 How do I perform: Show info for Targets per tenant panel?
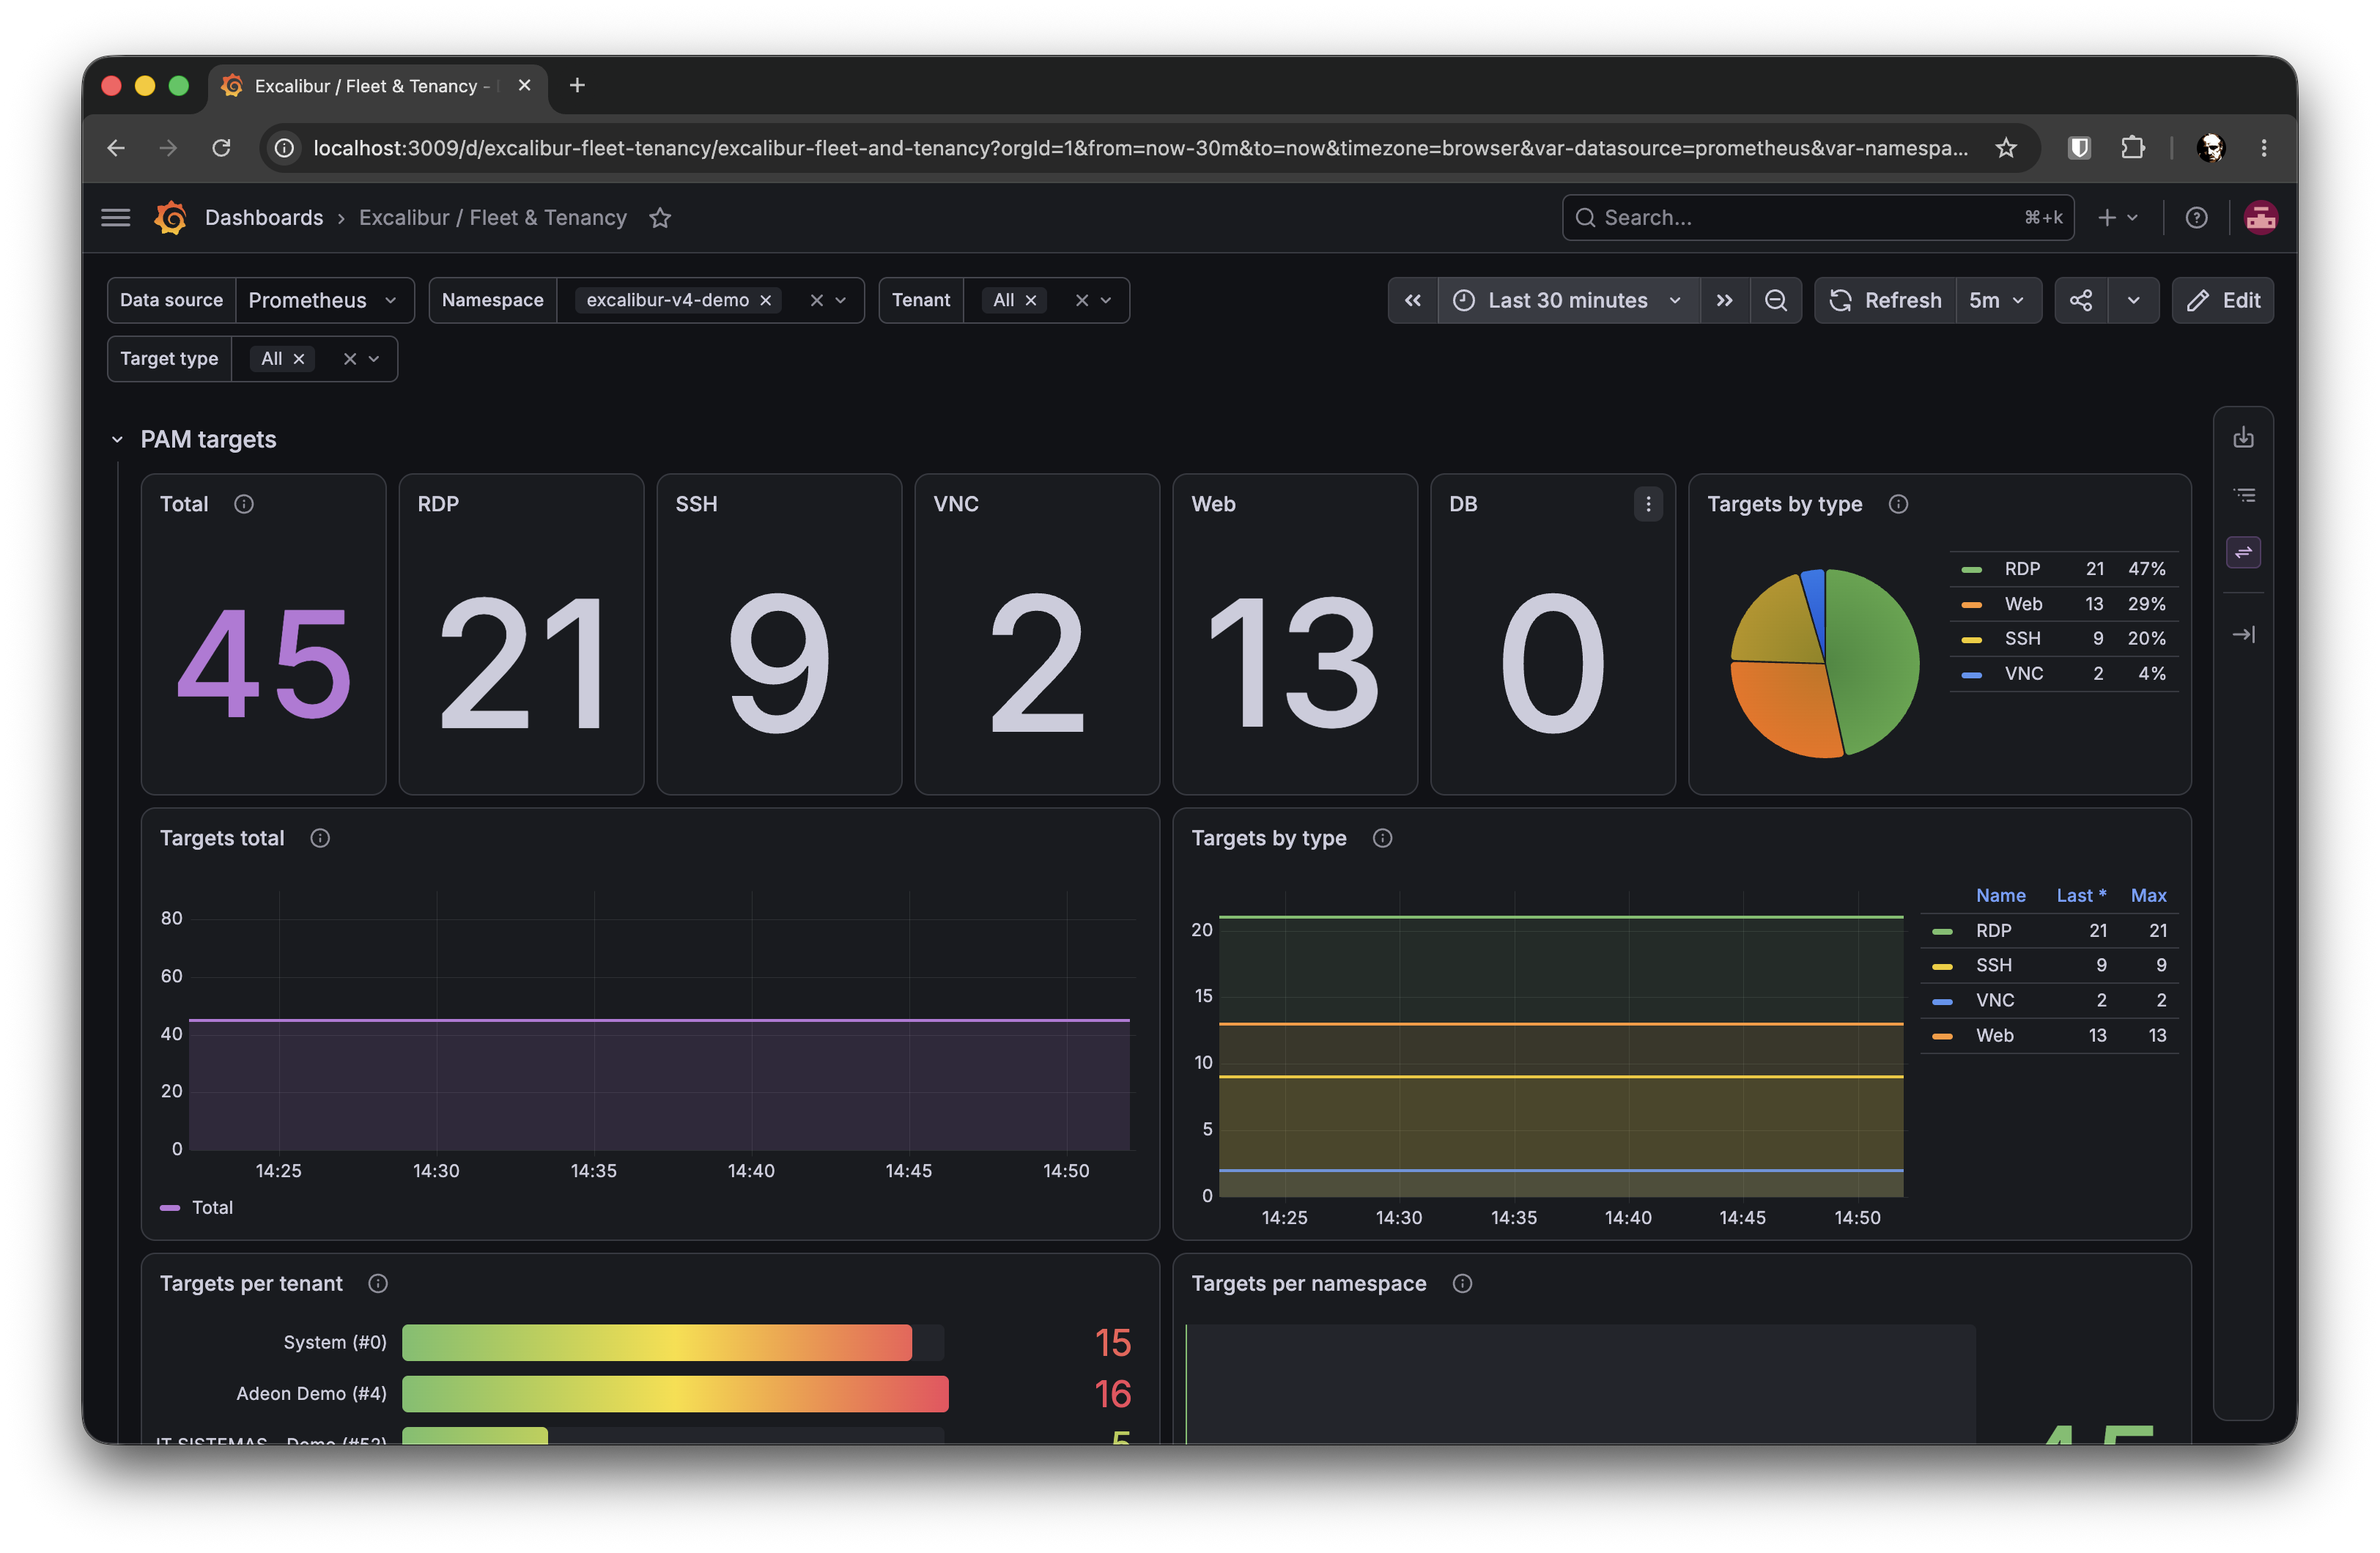pyautogui.click(x=377, y=1283)
